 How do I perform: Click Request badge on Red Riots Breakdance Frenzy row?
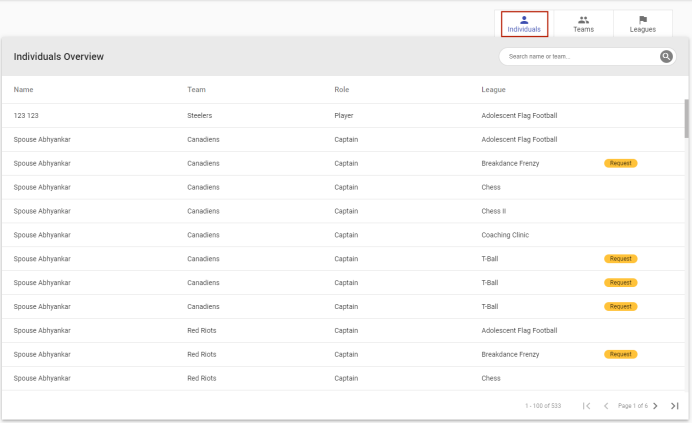(x=620, y=354)
